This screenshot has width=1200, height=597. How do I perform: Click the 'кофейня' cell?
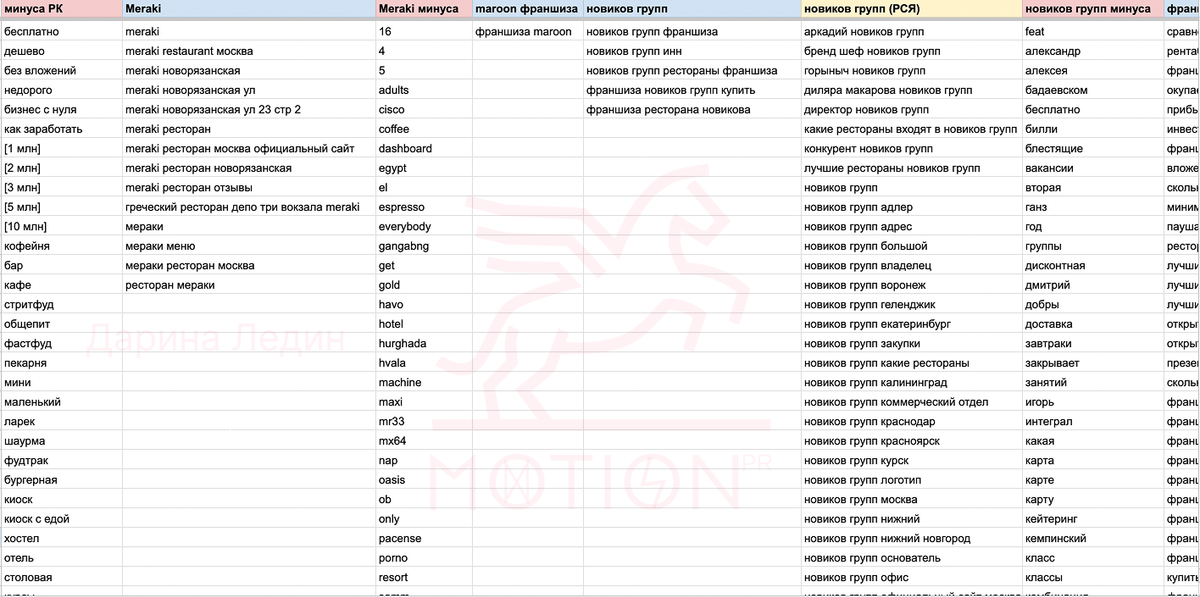(60, 246)
